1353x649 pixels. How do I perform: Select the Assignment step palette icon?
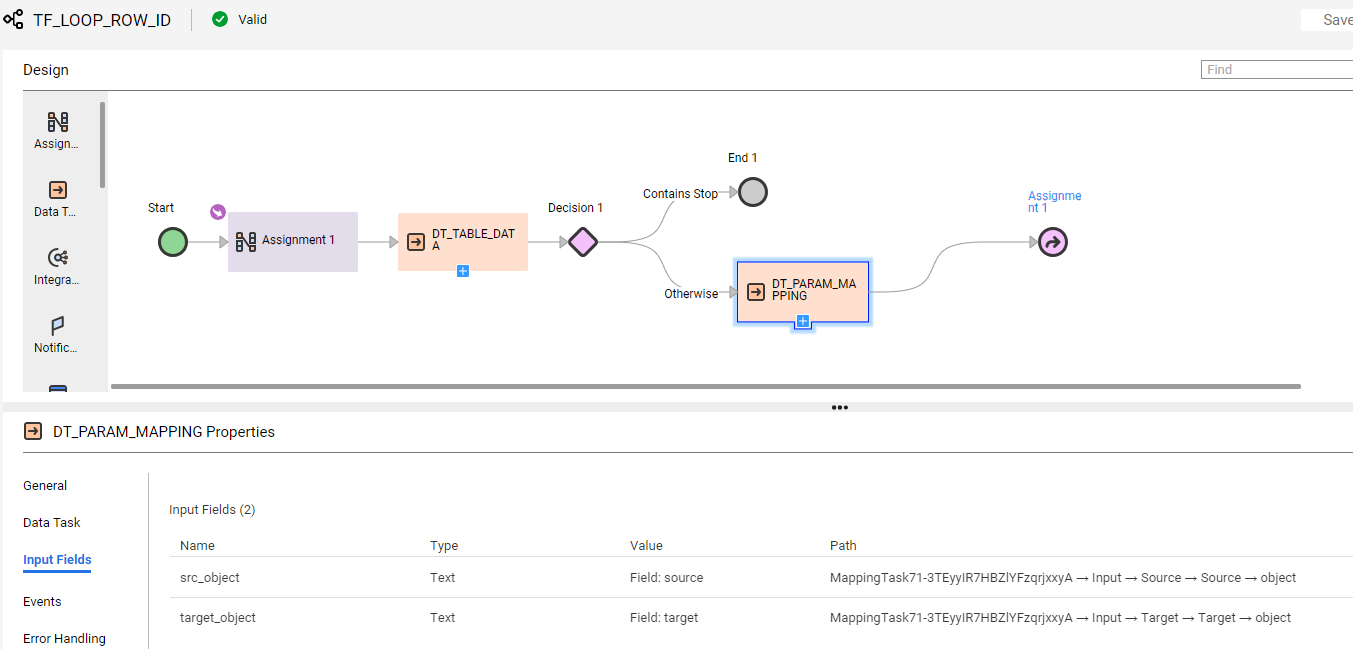pos(58,122)
